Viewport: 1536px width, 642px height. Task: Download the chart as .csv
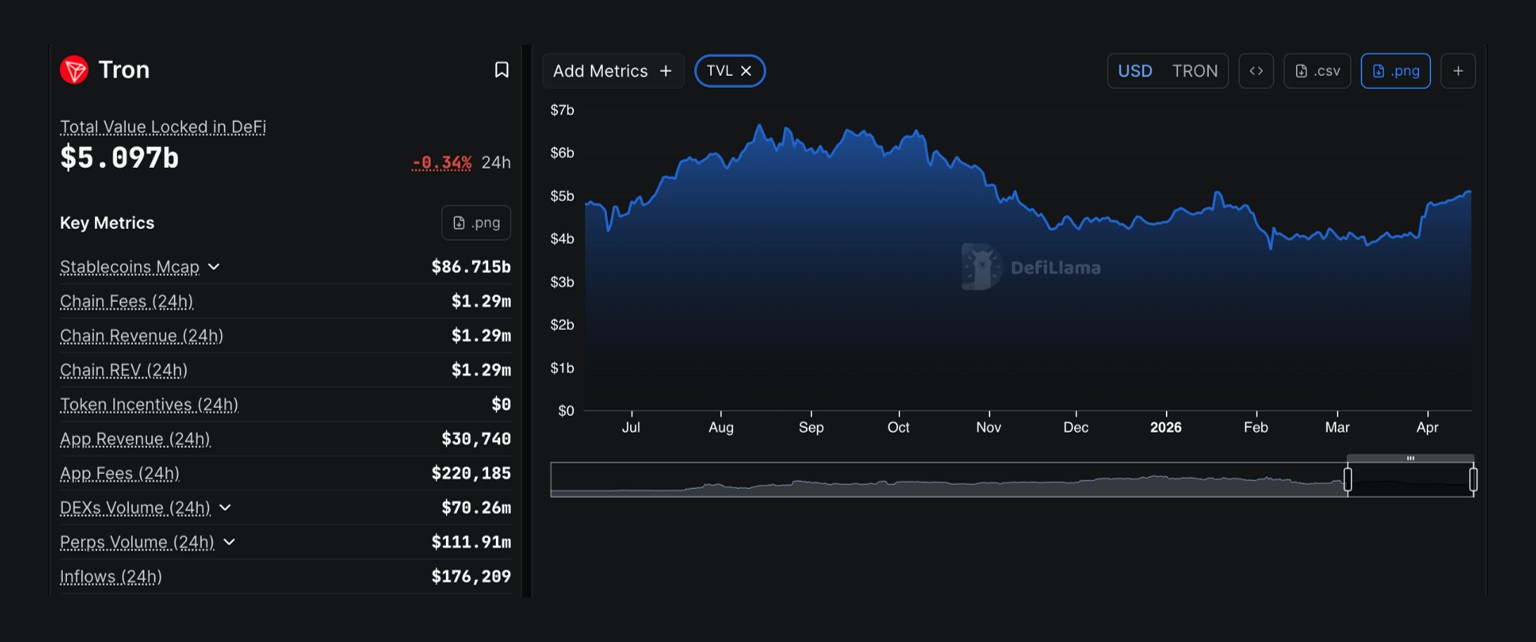point(1316,70)
